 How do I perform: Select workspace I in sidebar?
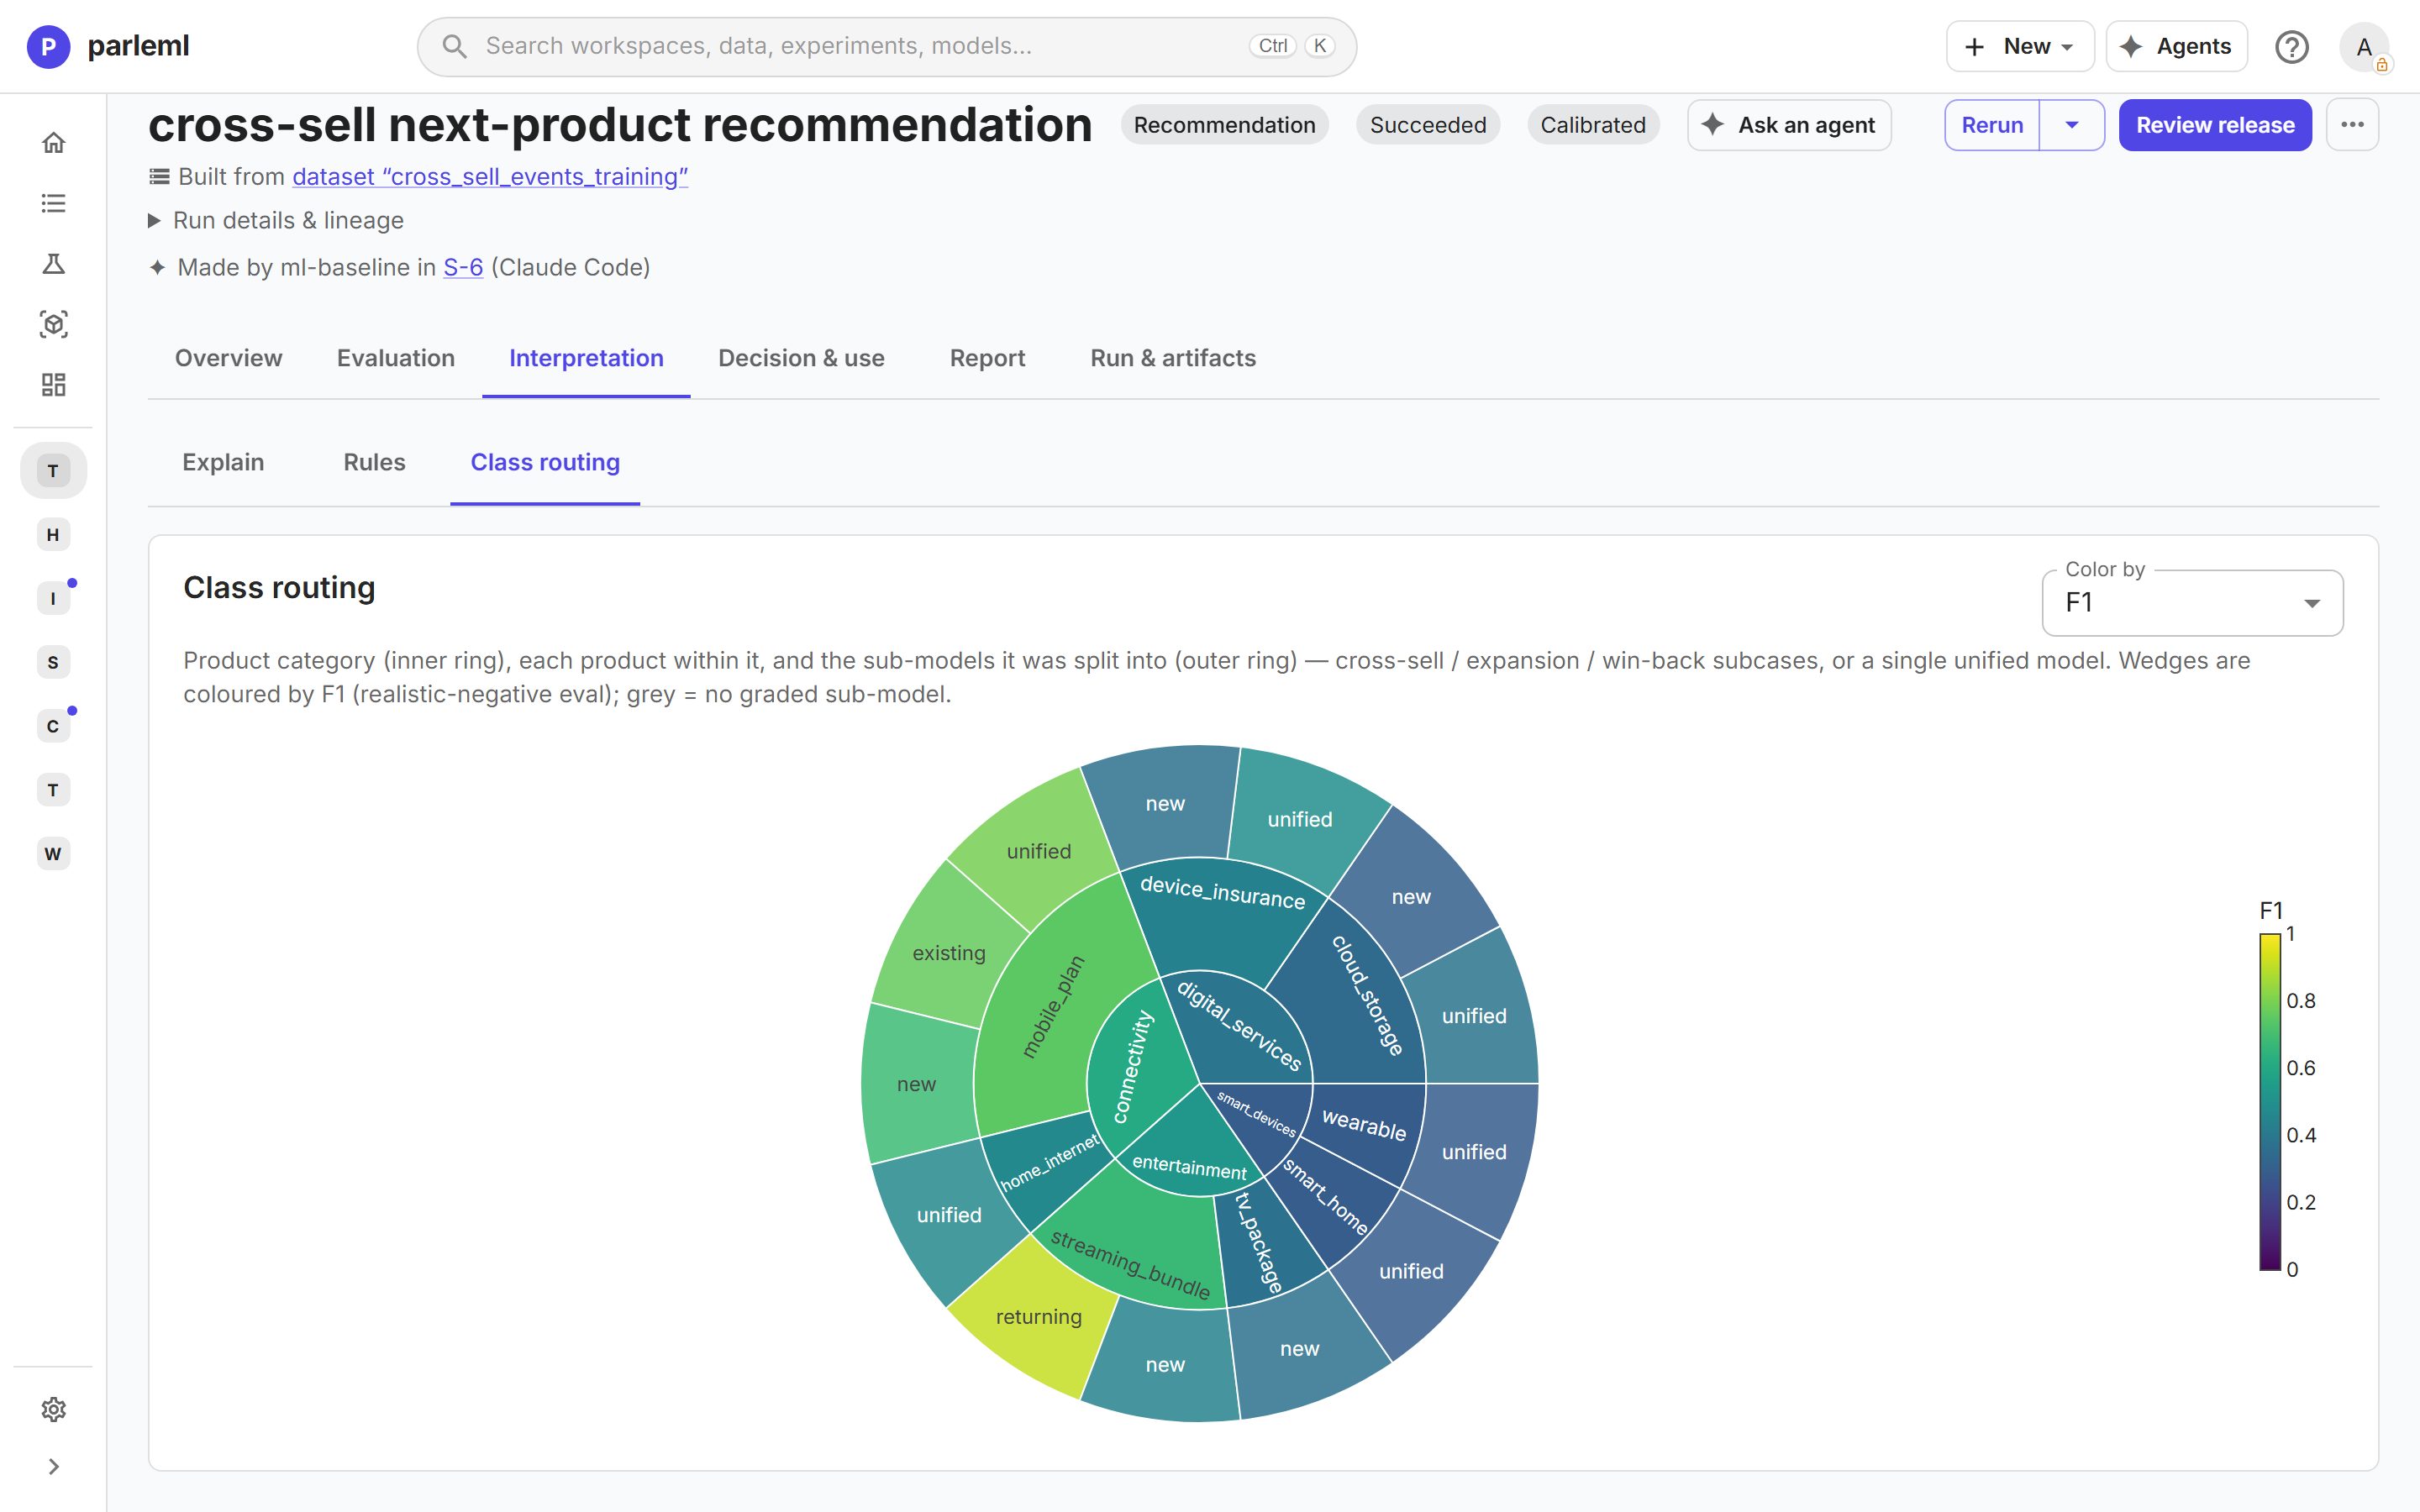click(x=53, y=598)
